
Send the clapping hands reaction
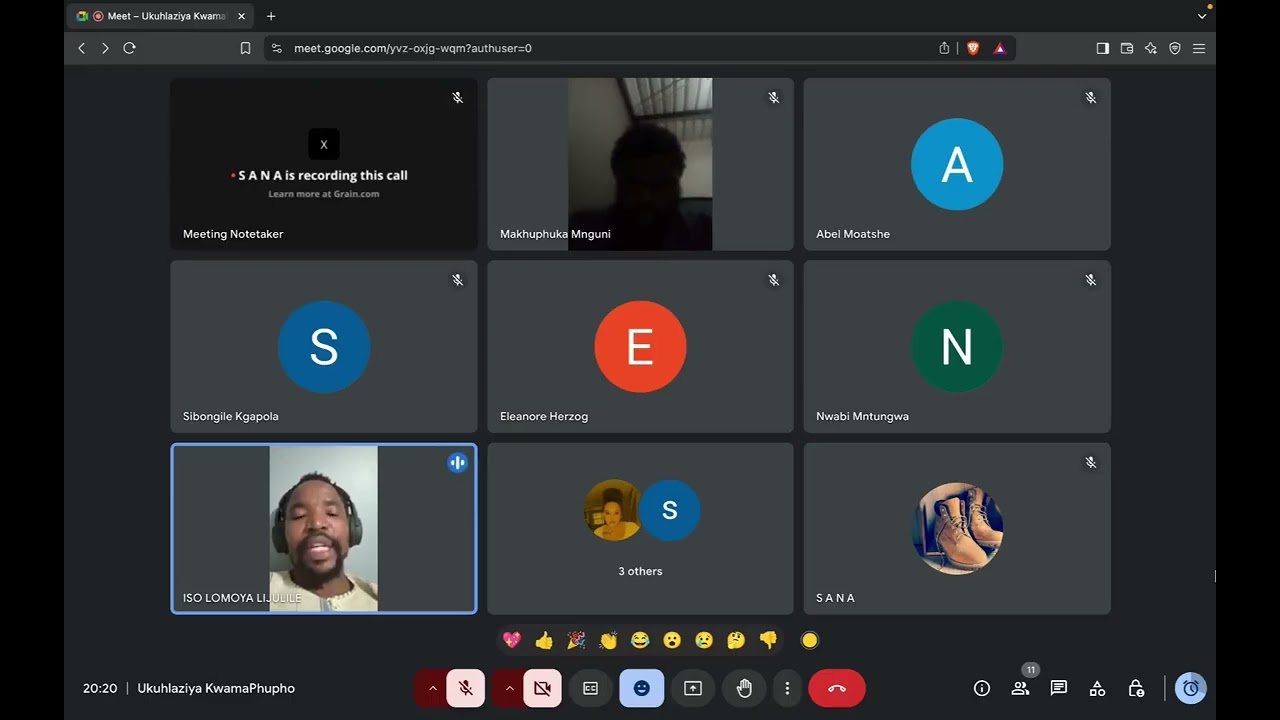click(608, 640)
